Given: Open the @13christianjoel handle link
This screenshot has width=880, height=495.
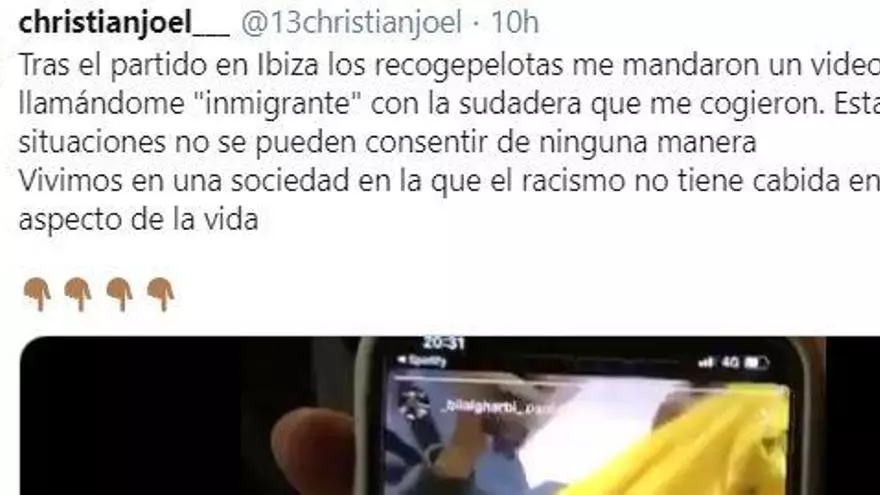Looking at the screenshot, I should coord(351,23).
